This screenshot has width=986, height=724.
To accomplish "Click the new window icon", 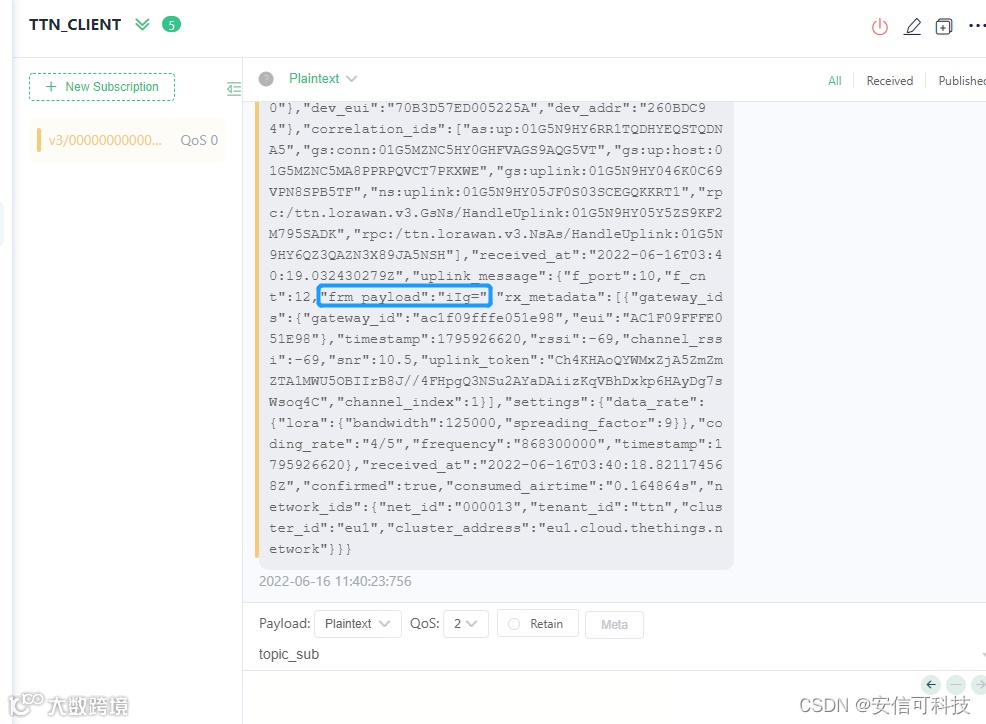I will 944,26.
